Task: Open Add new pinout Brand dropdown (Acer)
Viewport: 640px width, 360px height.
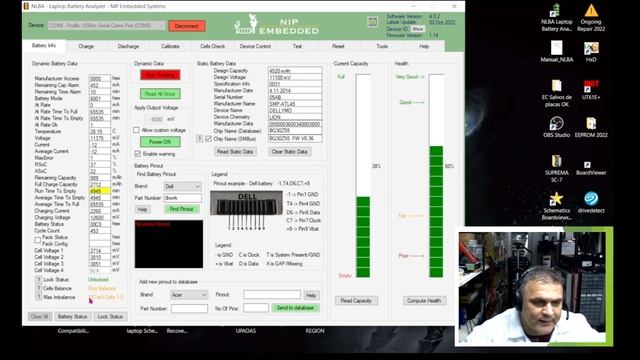Action: coord(189,295)
